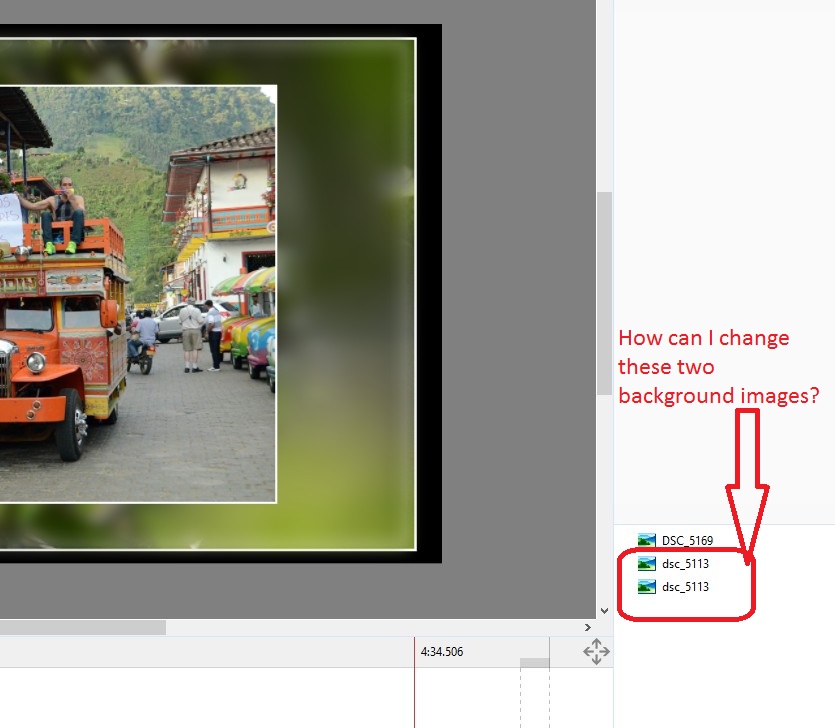The image size is (835, 728).
Task: Click the preview's vertical scroll down arrow
Action: [603, 610]
